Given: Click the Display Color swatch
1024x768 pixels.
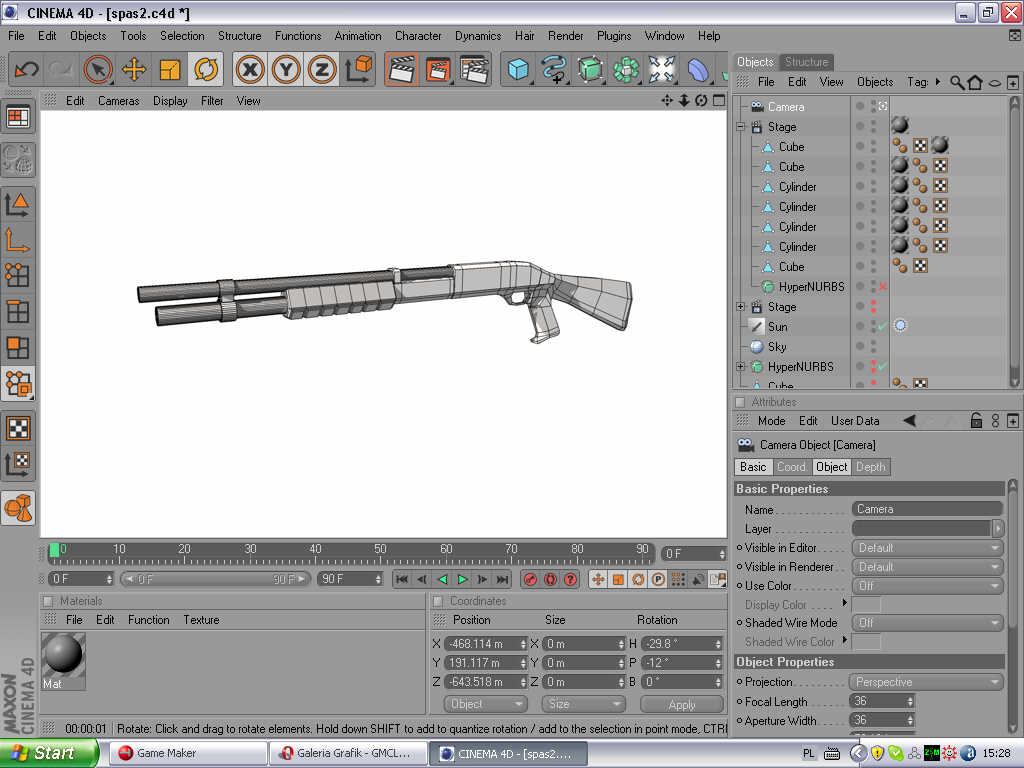Looking at the screenshot, I should click(x=866, y=605).
